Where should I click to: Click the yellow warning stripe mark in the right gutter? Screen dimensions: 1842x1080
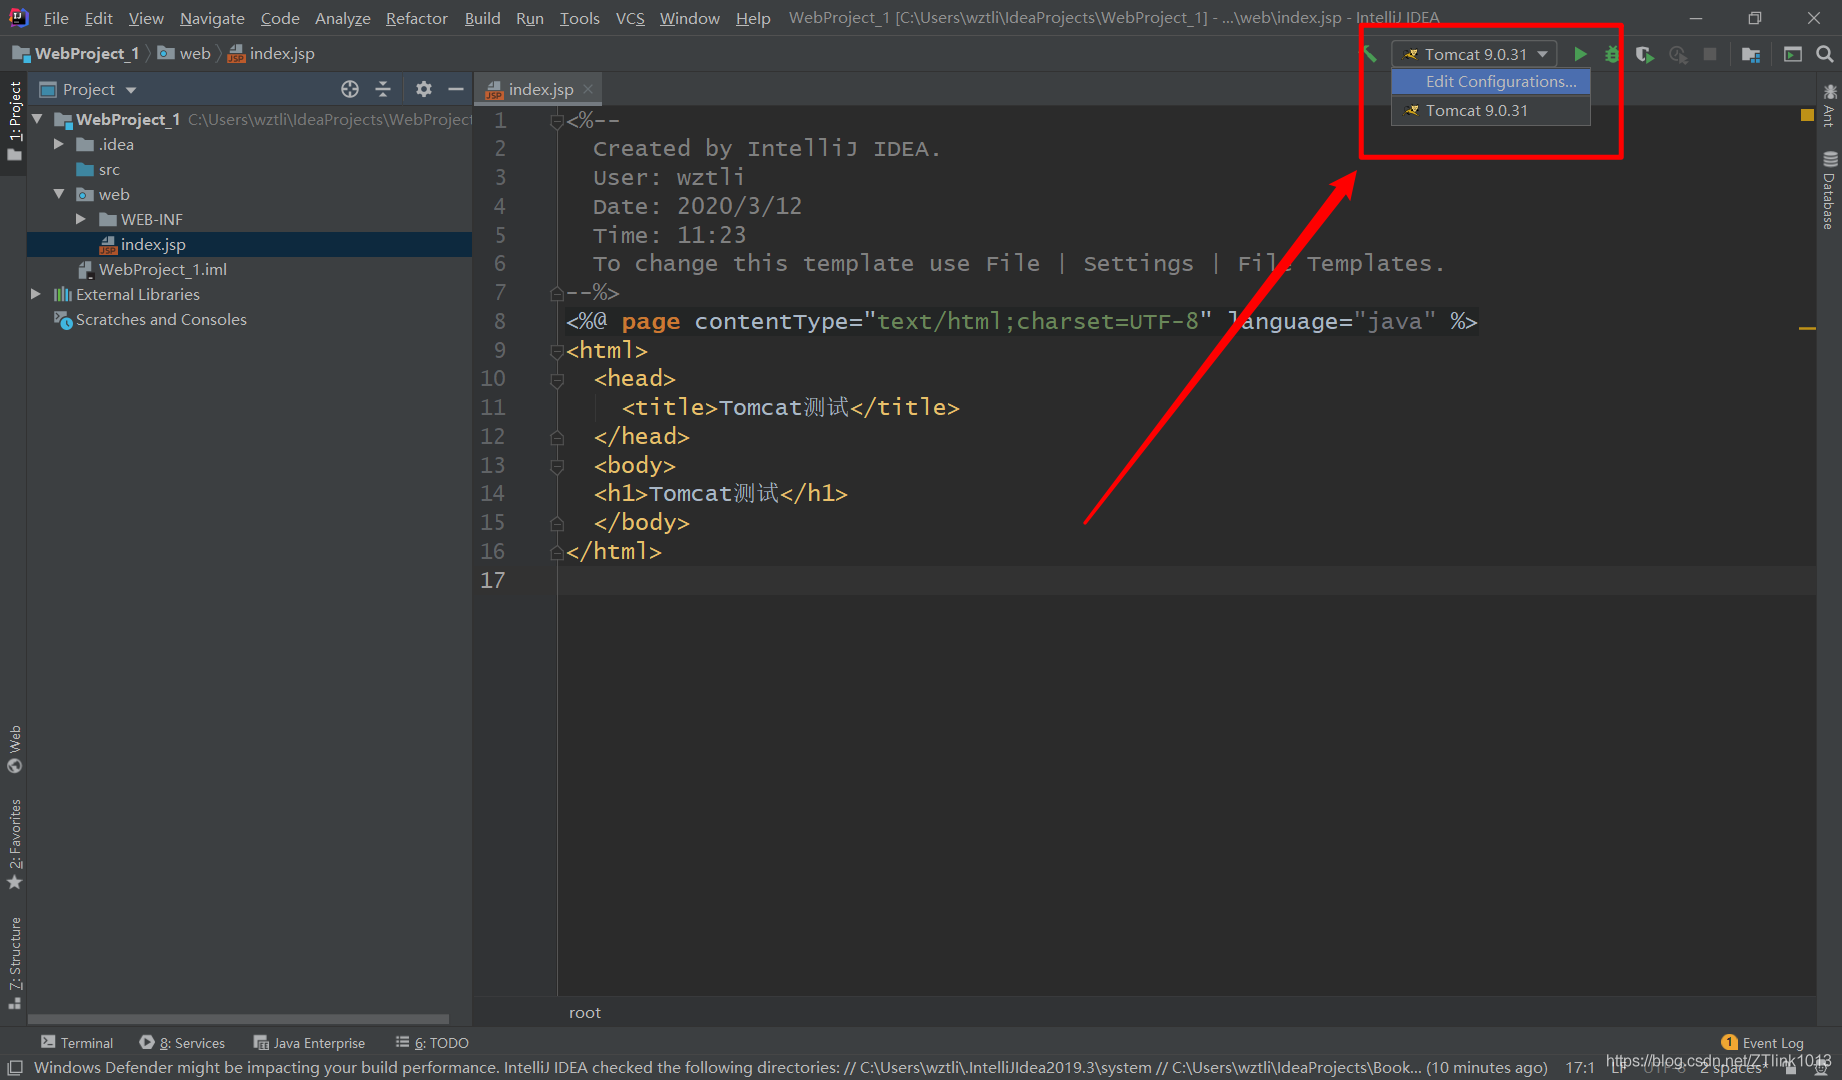click(1807, 328)
